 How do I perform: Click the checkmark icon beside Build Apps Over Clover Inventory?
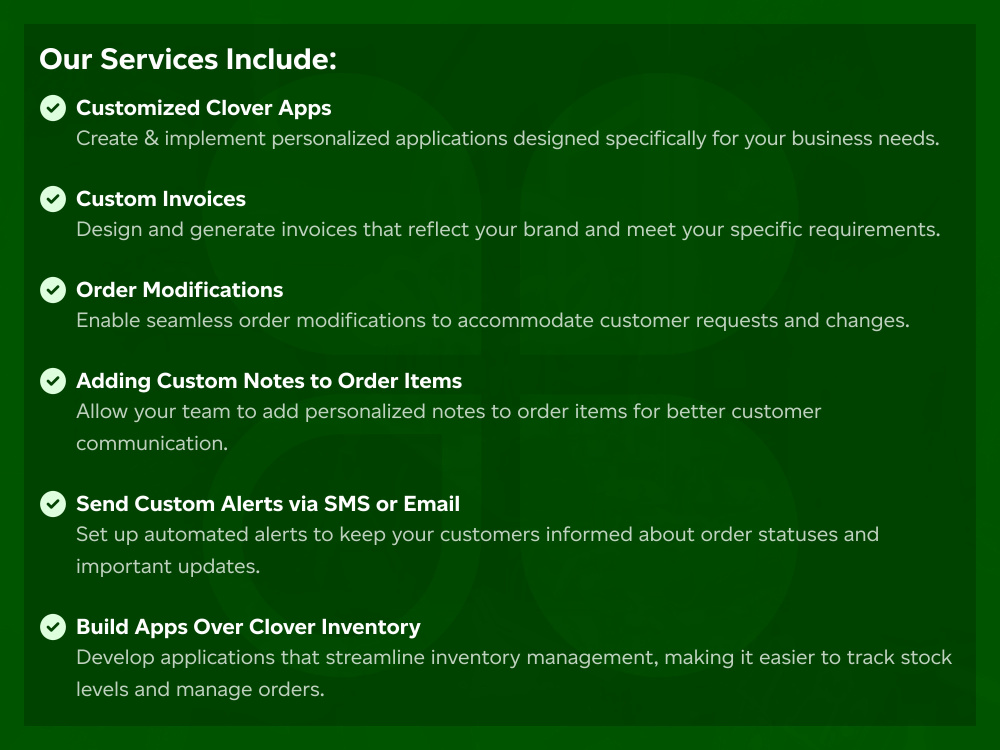pos(53,627)
